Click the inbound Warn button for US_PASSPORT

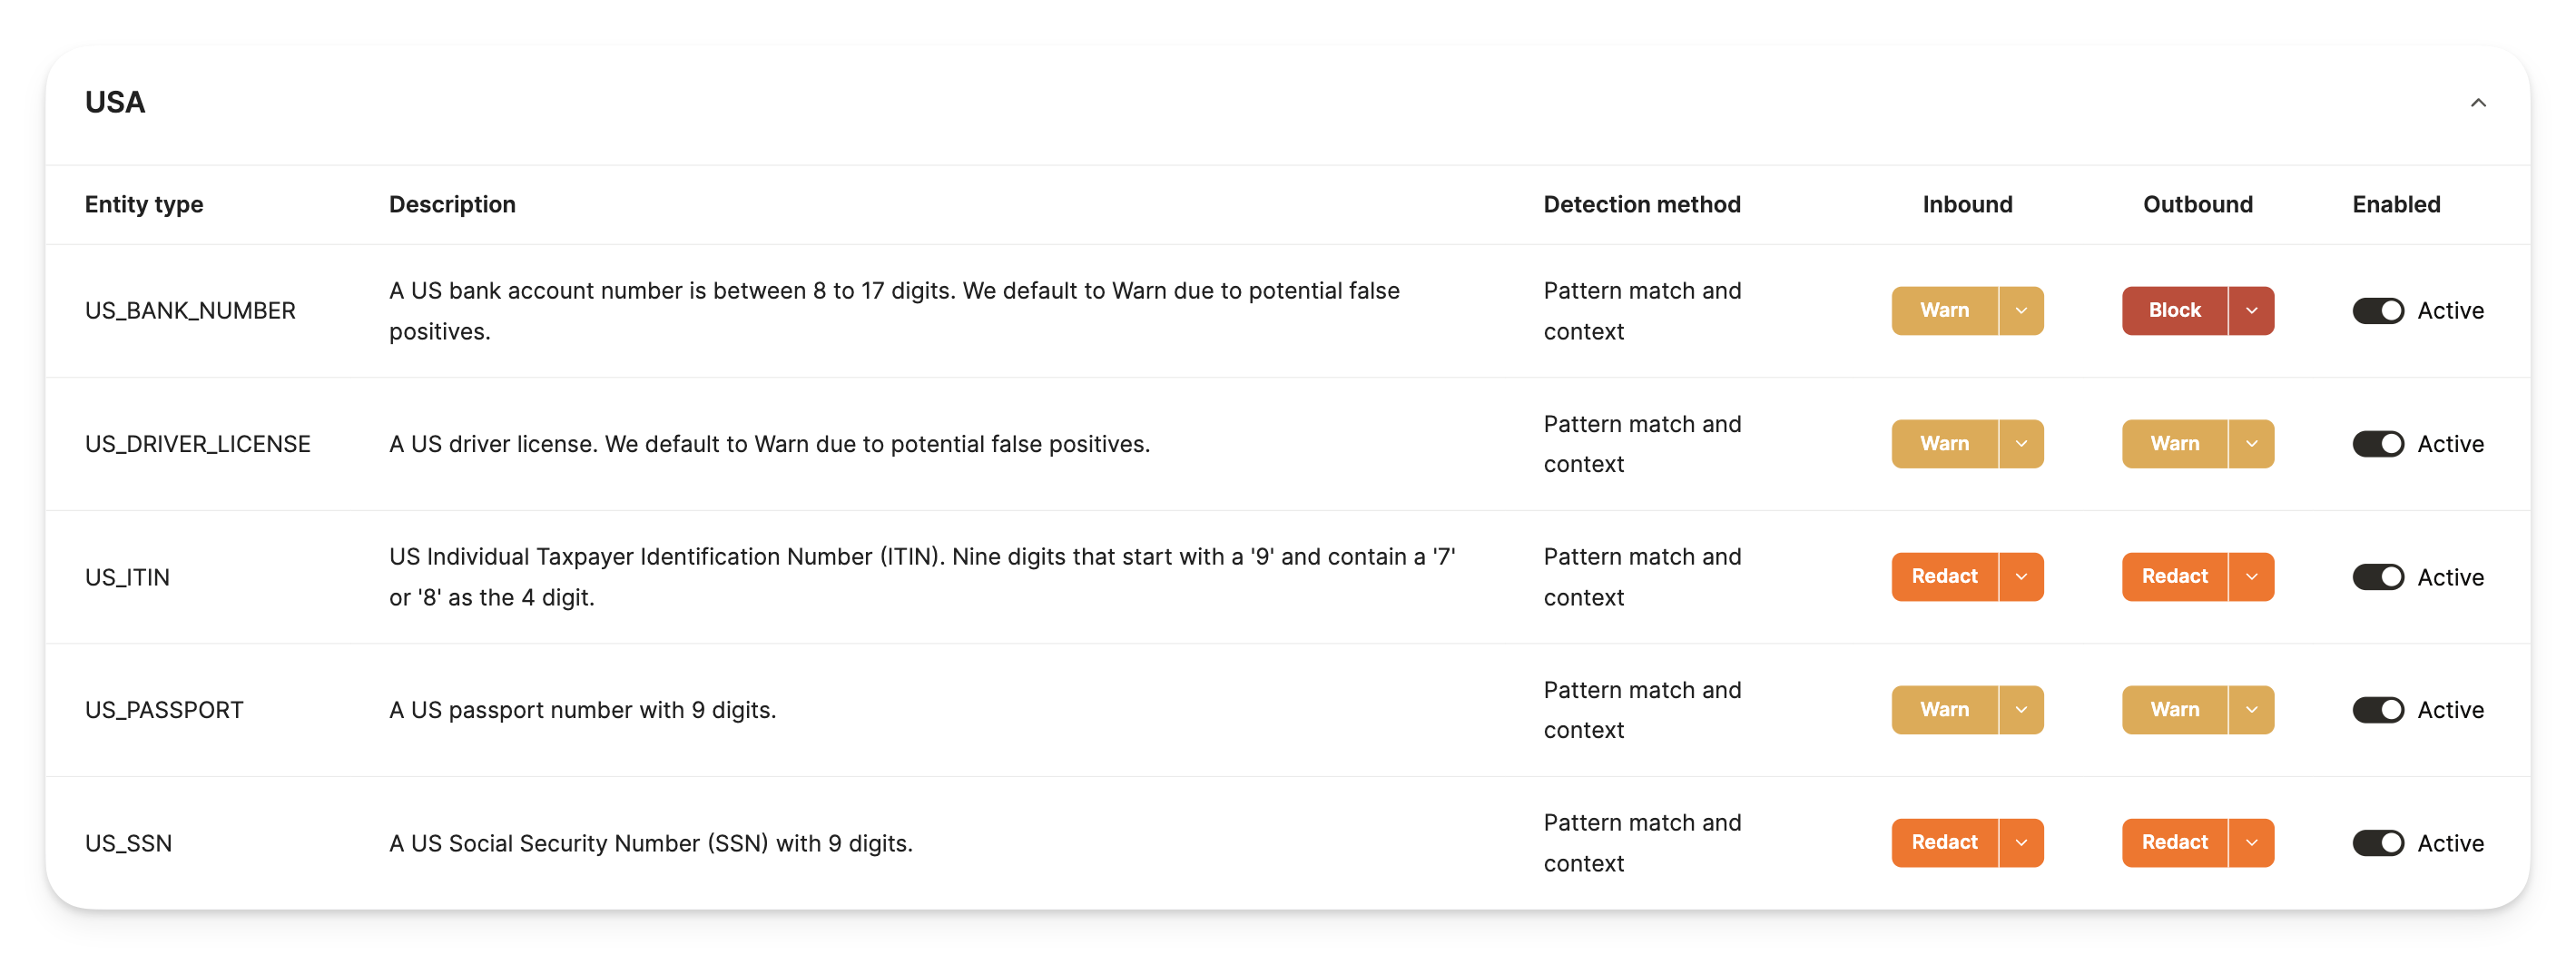click(x=1944, y=710)
